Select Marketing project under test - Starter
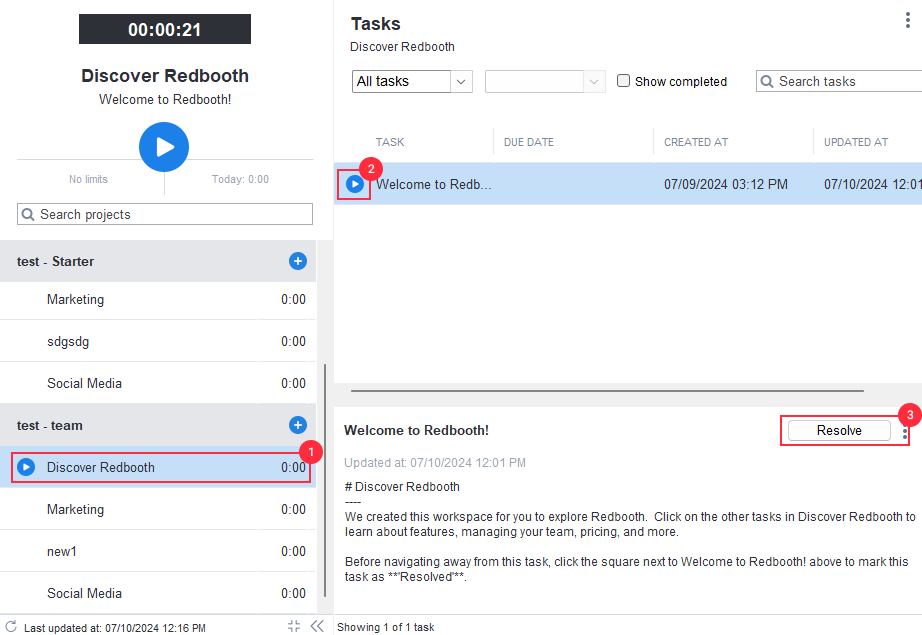The image size is (922, 635). point(158,299)
